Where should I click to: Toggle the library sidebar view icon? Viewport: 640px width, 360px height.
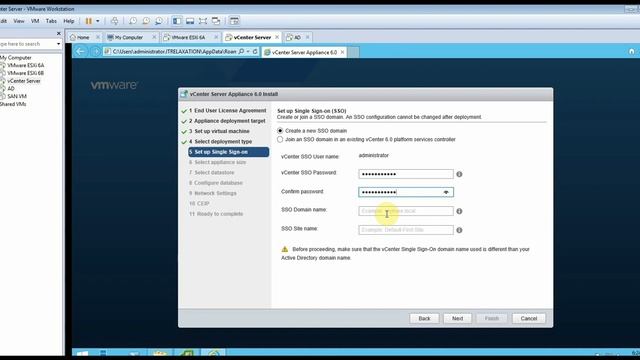pos(177,21)
